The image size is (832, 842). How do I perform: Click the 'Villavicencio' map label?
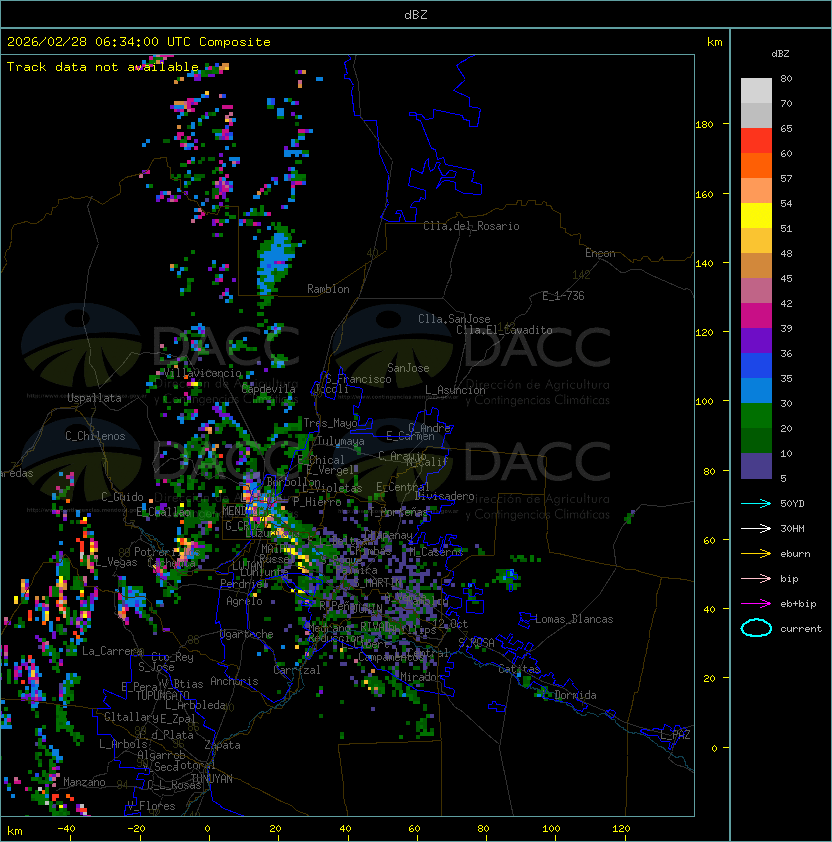[202, 373]
